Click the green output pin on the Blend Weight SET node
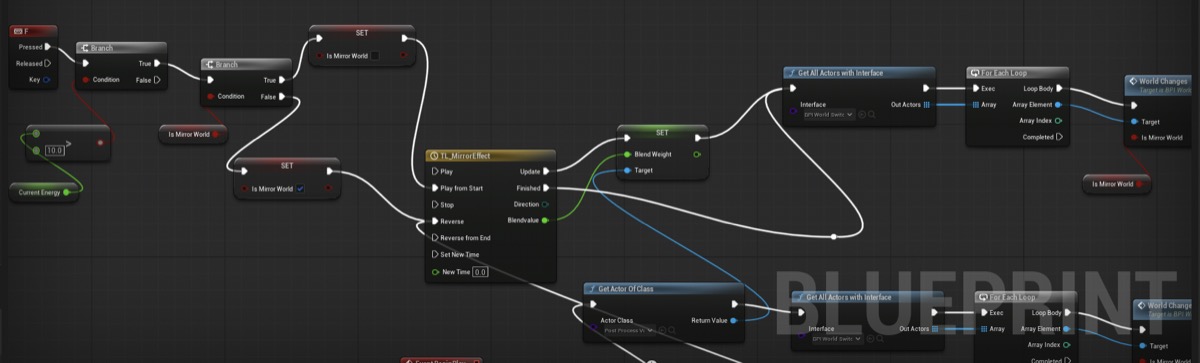The width and height of the screenshot is (1200, 363). pos(697,154)
